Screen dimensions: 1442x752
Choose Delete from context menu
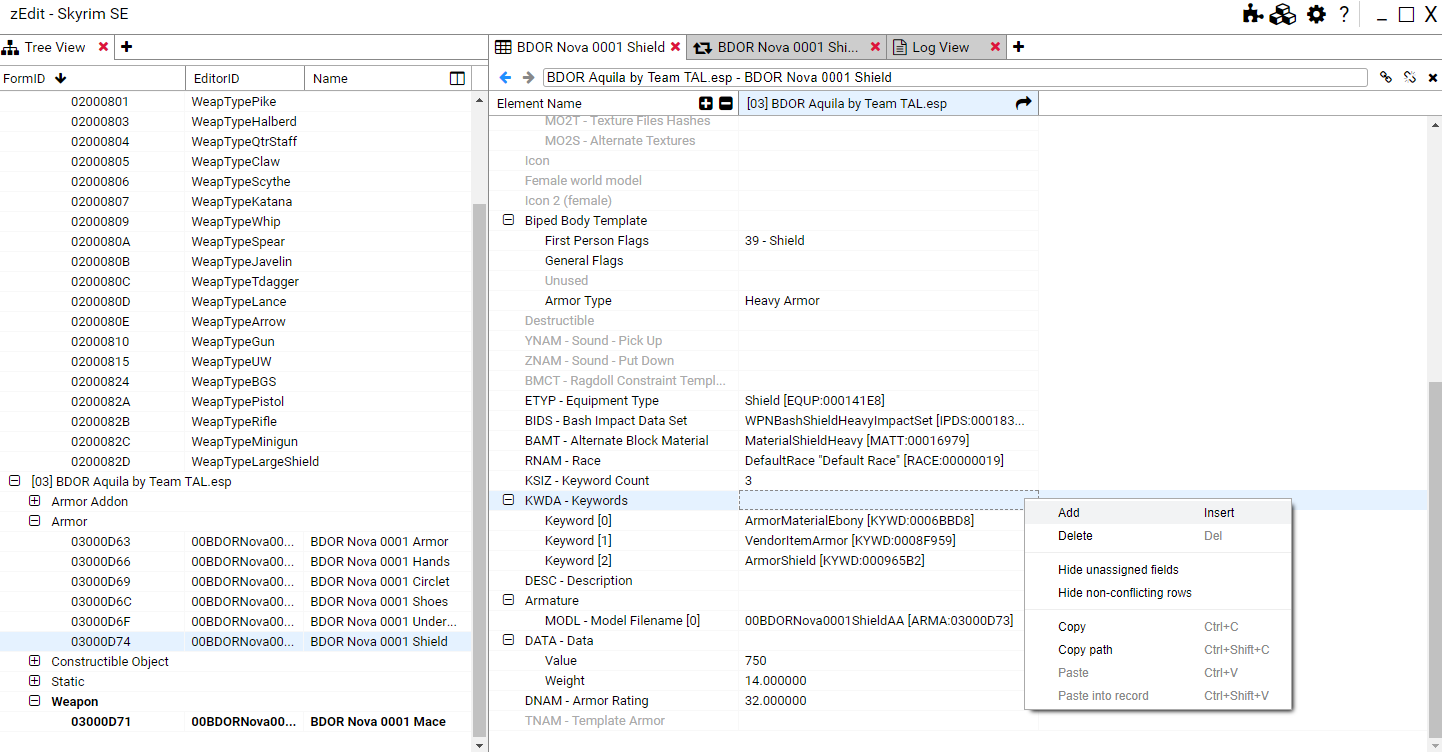[1158, 535]
